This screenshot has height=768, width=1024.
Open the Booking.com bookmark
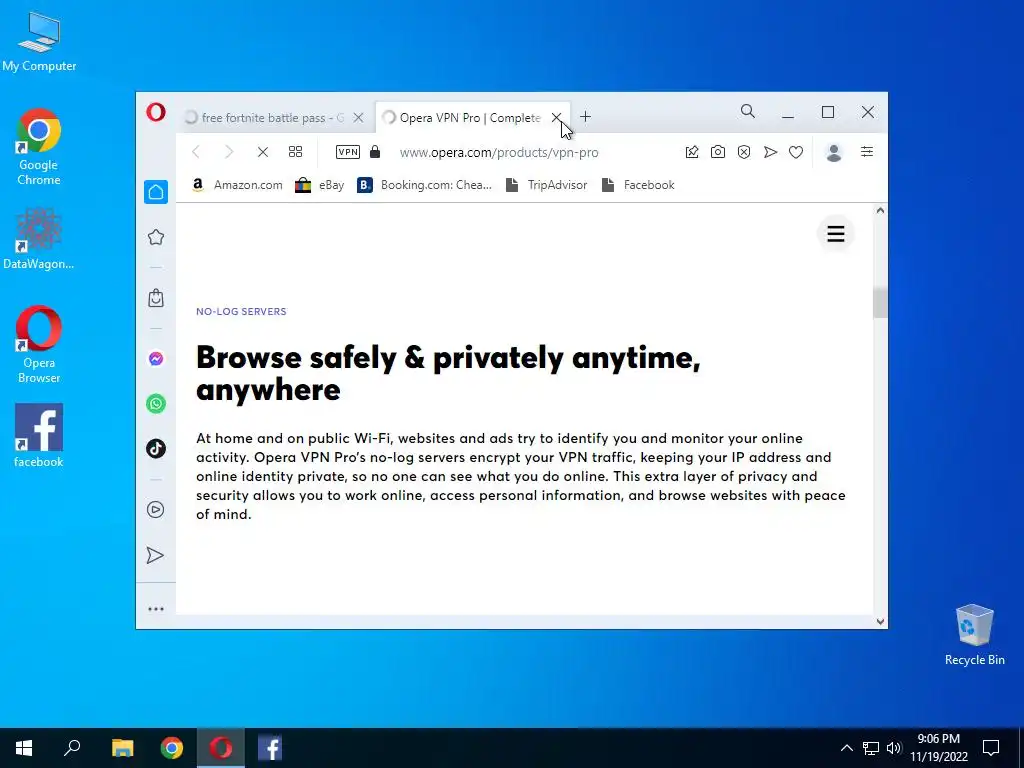tap(424, 185)
